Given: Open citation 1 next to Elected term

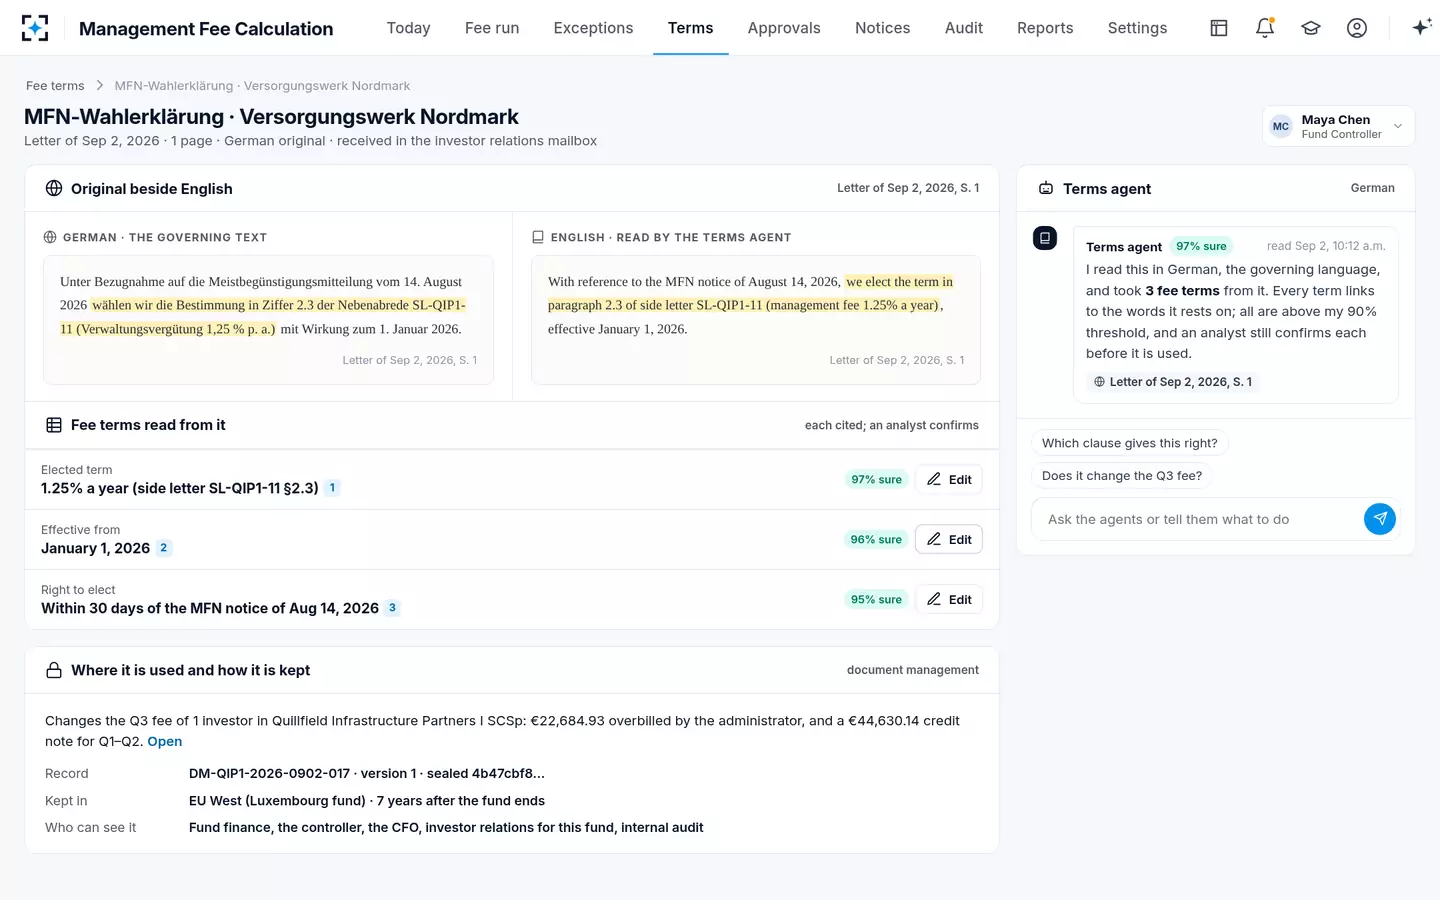Looking at the screenshot, I should tap(332, 488).
